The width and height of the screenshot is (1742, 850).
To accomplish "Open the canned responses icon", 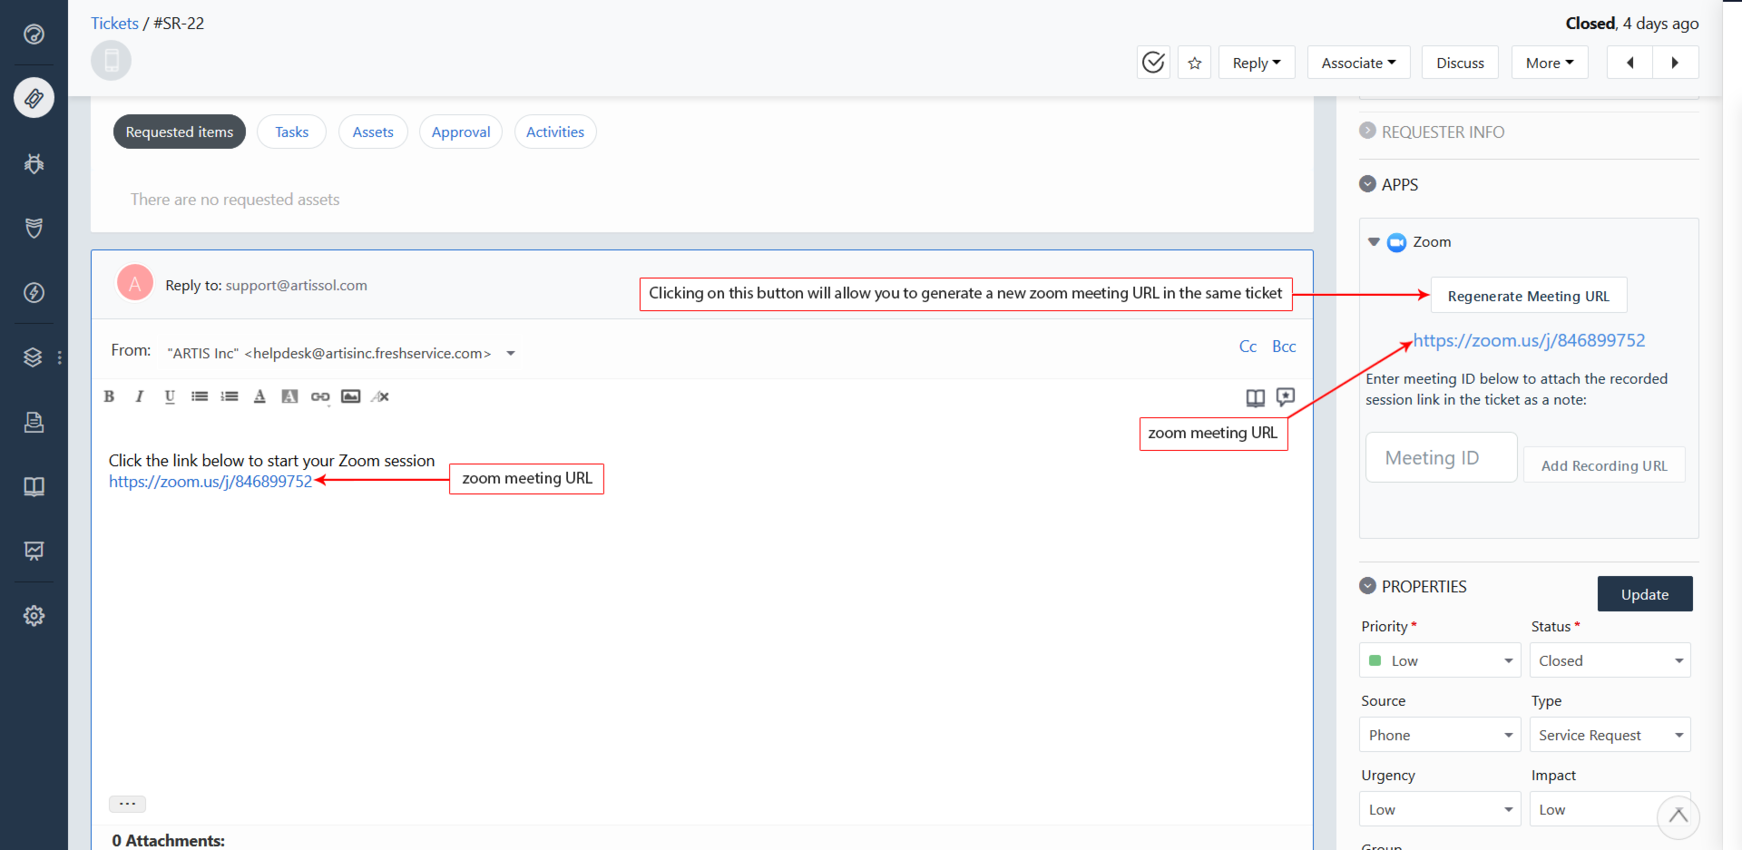I will pos(1286,397).
